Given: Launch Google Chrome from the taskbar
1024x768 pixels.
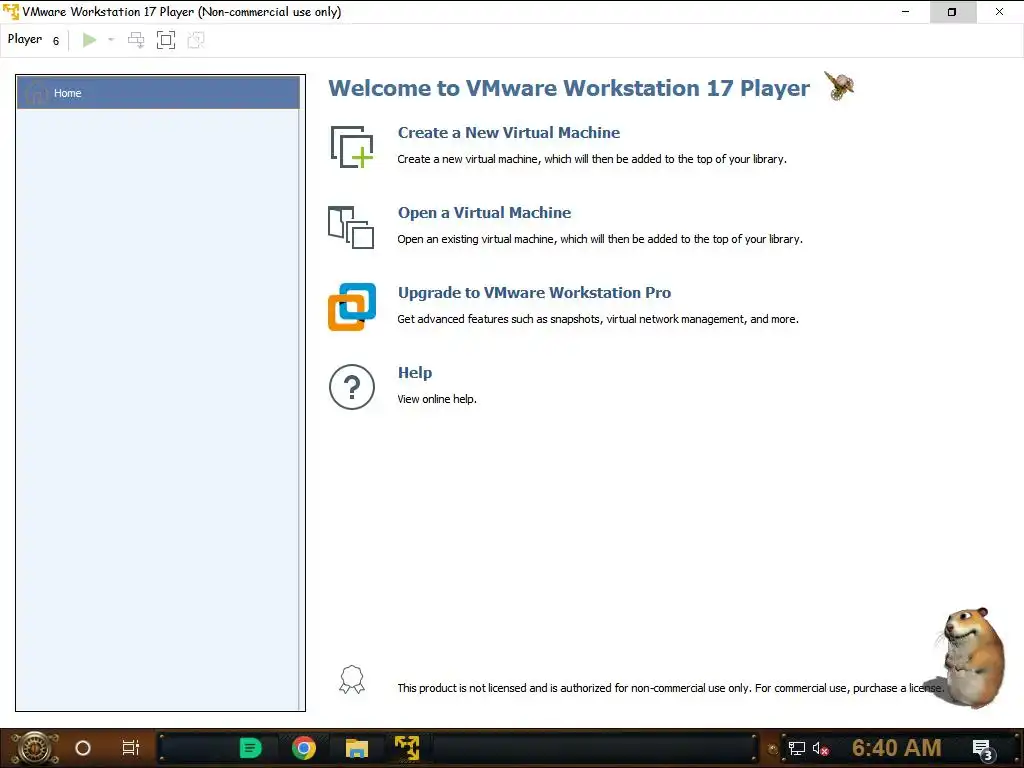Looking at the screenshot, I should [x=304, y=748].
